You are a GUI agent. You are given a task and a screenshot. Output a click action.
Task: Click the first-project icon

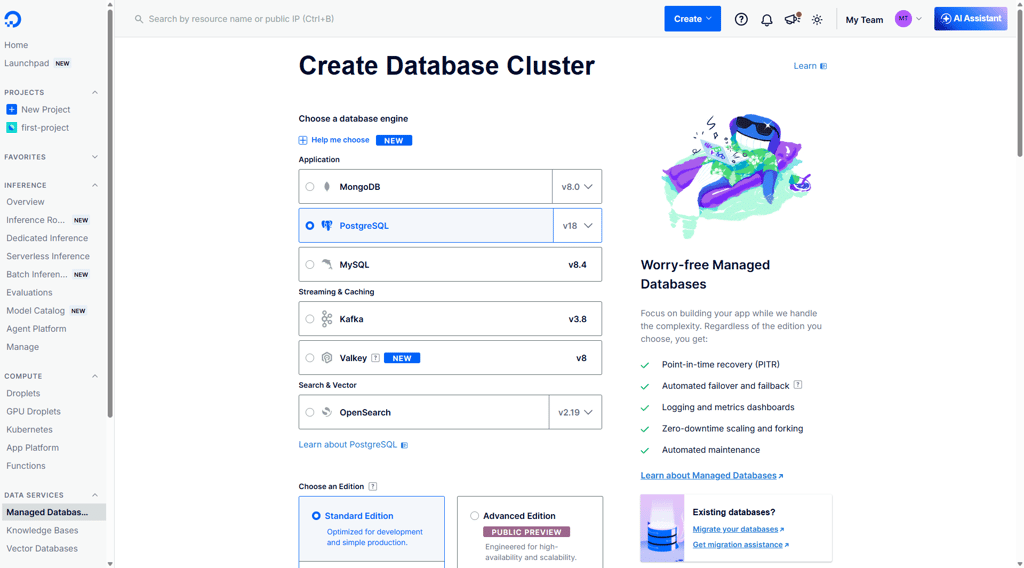(12, 128)
